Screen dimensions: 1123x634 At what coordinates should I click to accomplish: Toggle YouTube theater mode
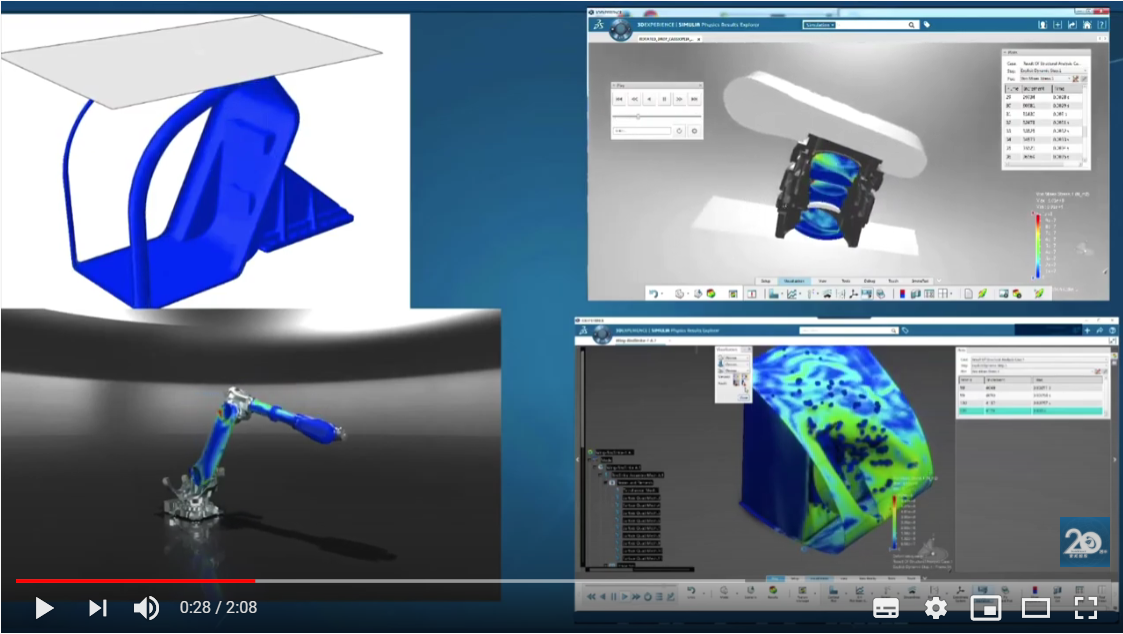[1036, 609]
